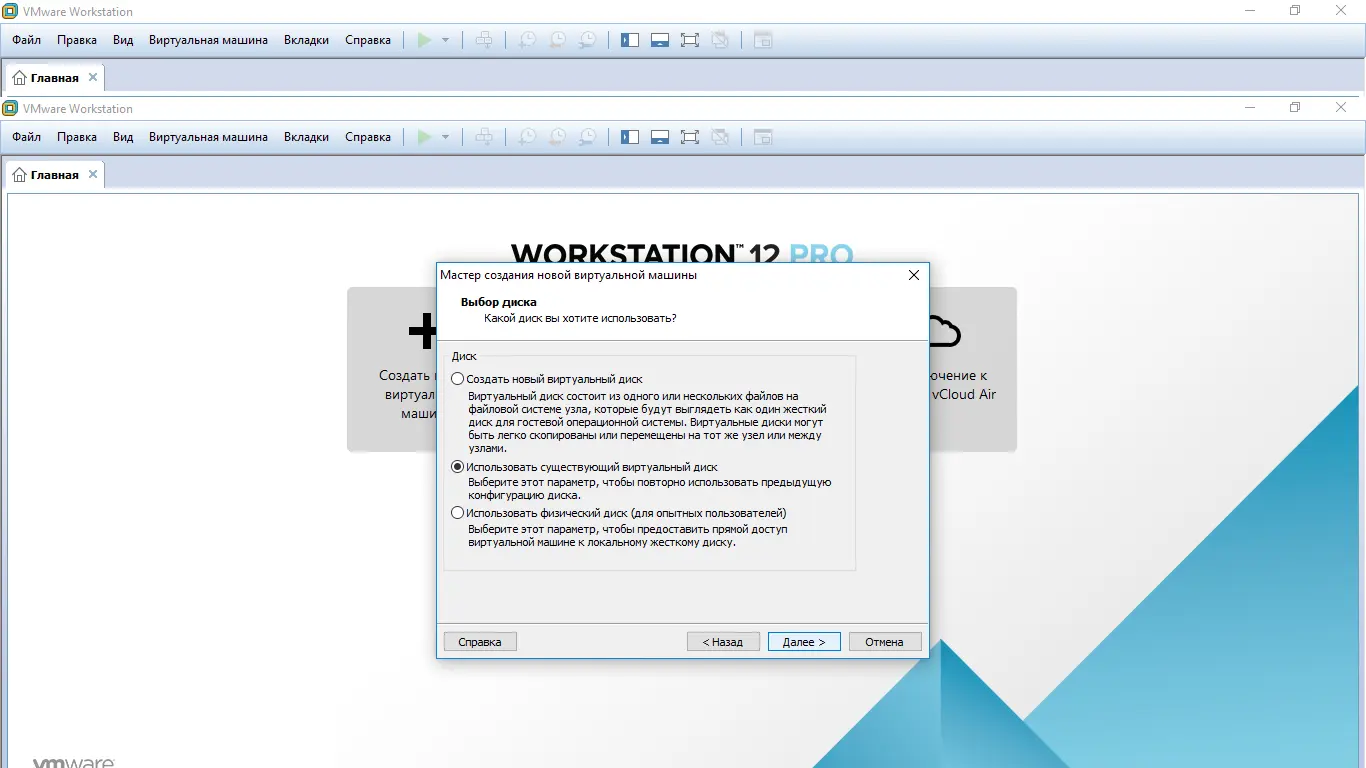Image resolution: width=1366 pixels, height=768 pixels.
Task: Open the Вид menu in the upper window
Action: pos(123,40)
